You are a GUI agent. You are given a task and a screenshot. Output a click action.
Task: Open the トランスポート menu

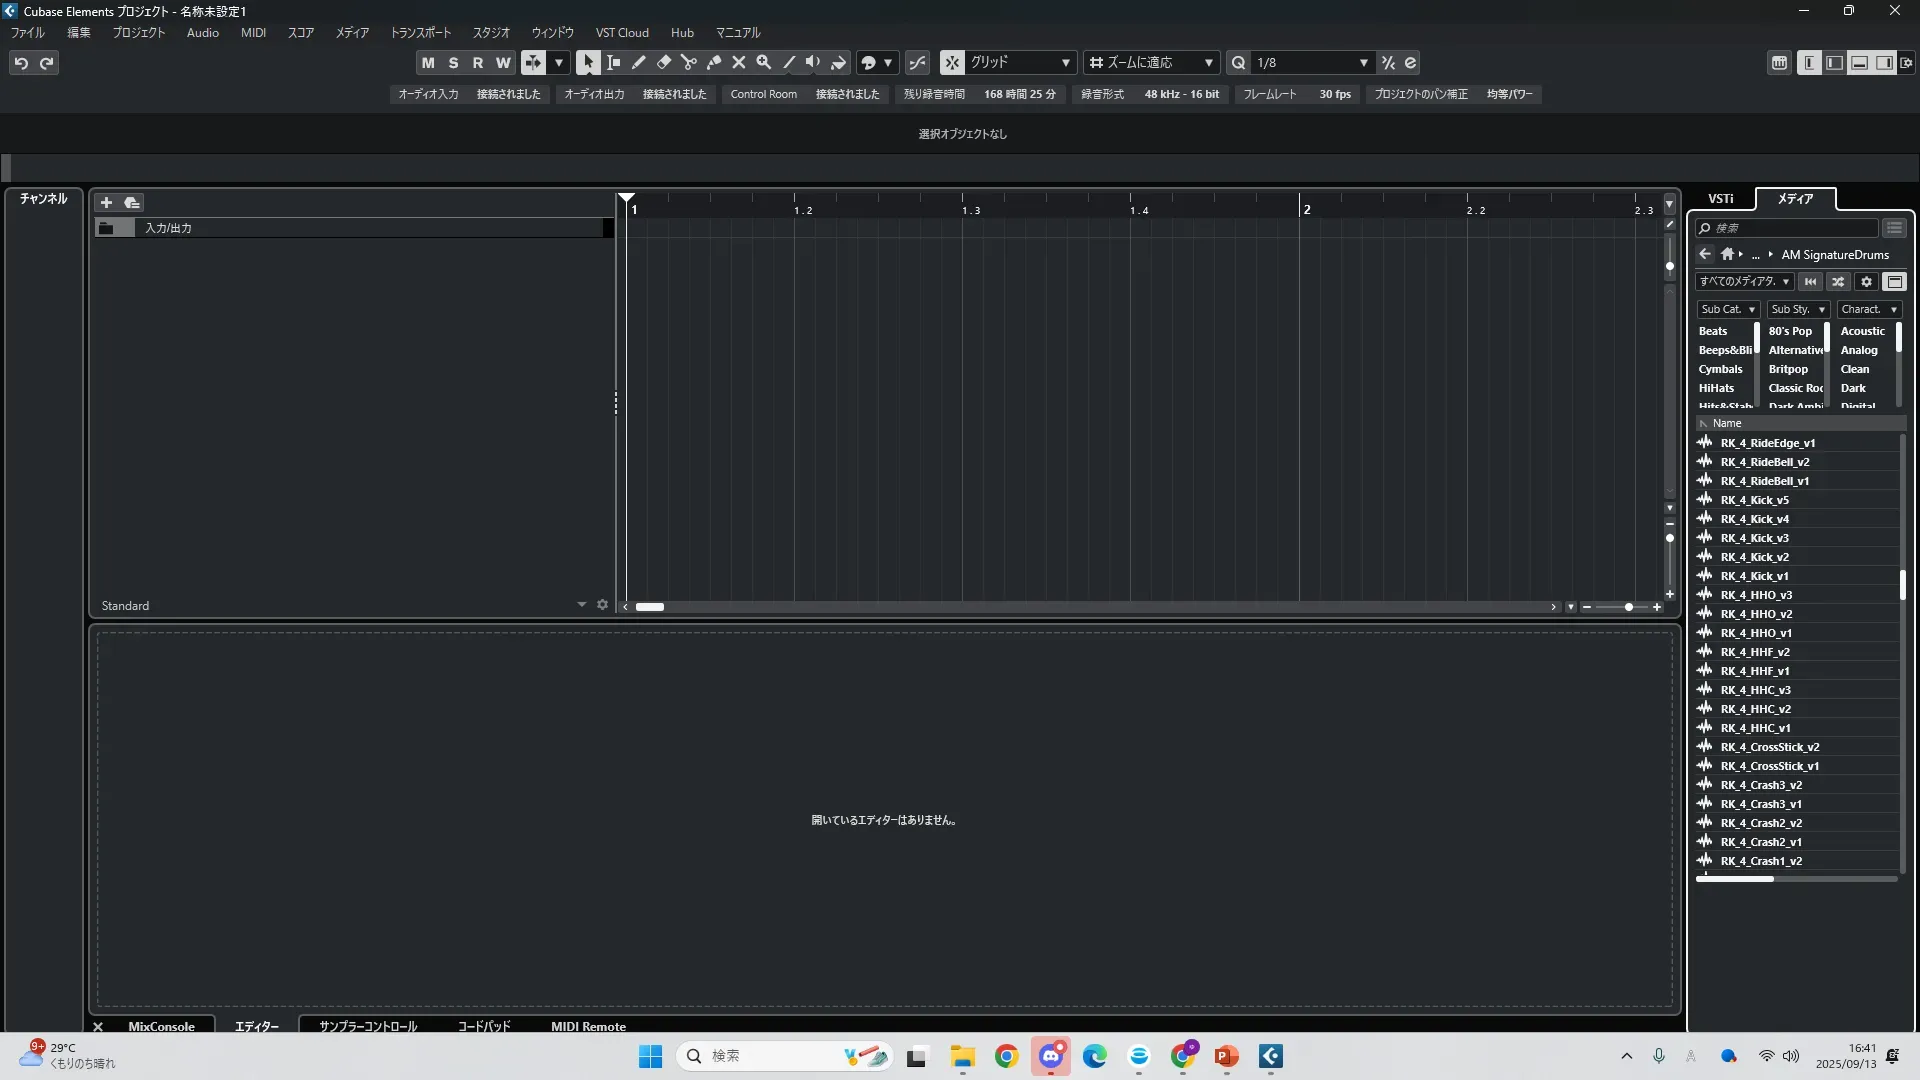(x=420, y=33)
